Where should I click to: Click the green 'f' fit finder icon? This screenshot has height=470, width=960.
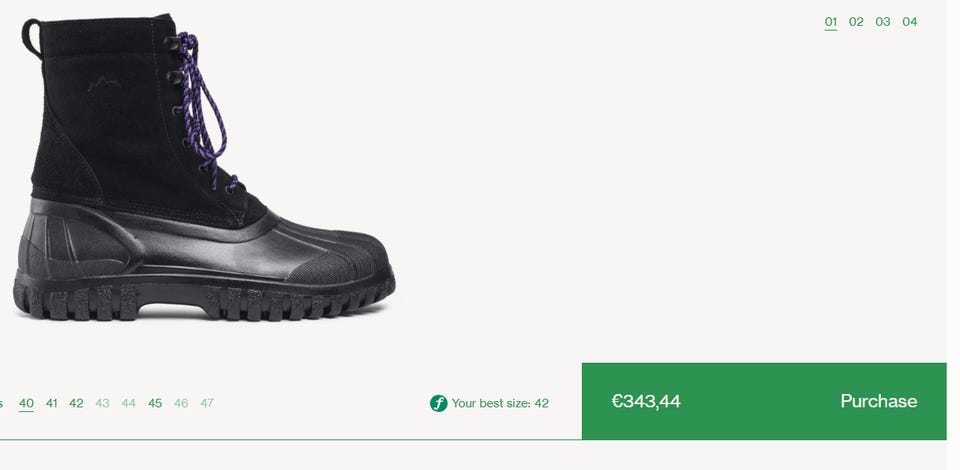click(438, 403)
